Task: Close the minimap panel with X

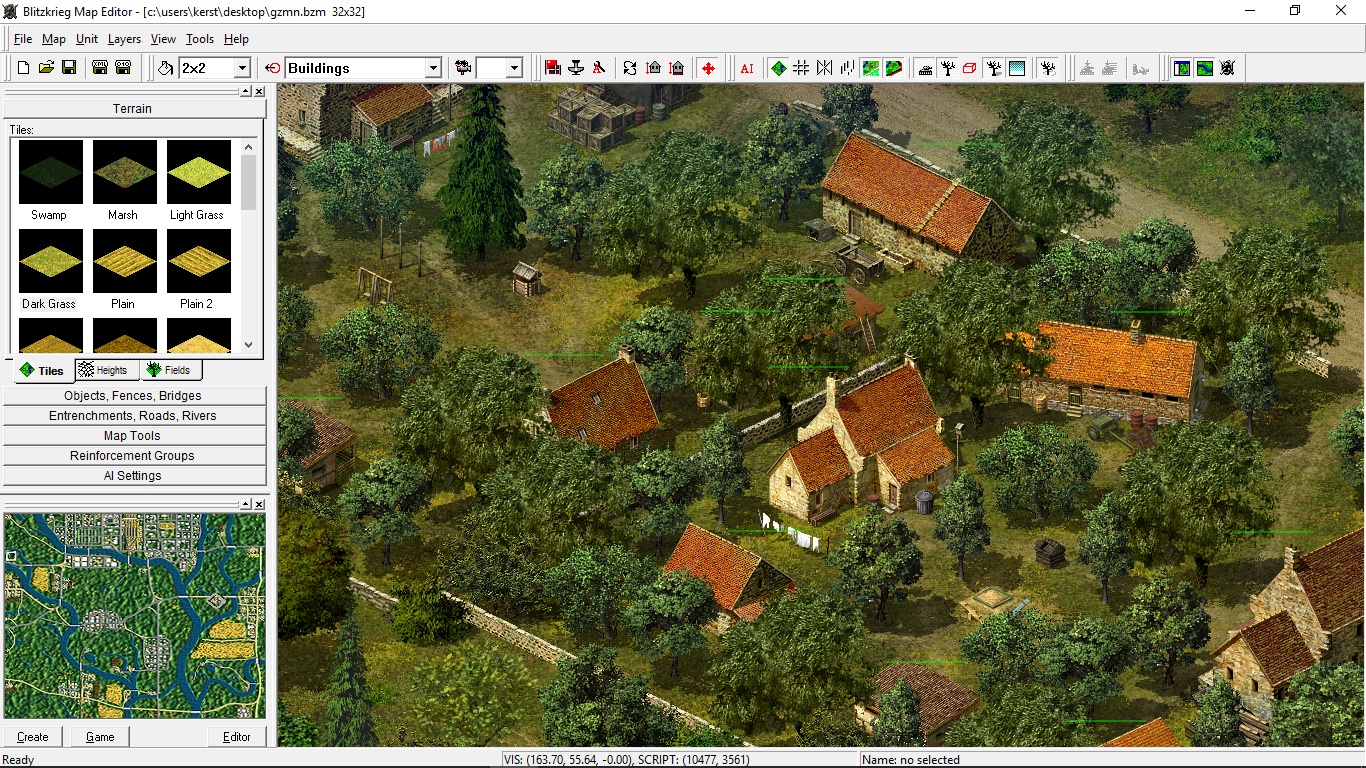Action: tap(259, 505)
